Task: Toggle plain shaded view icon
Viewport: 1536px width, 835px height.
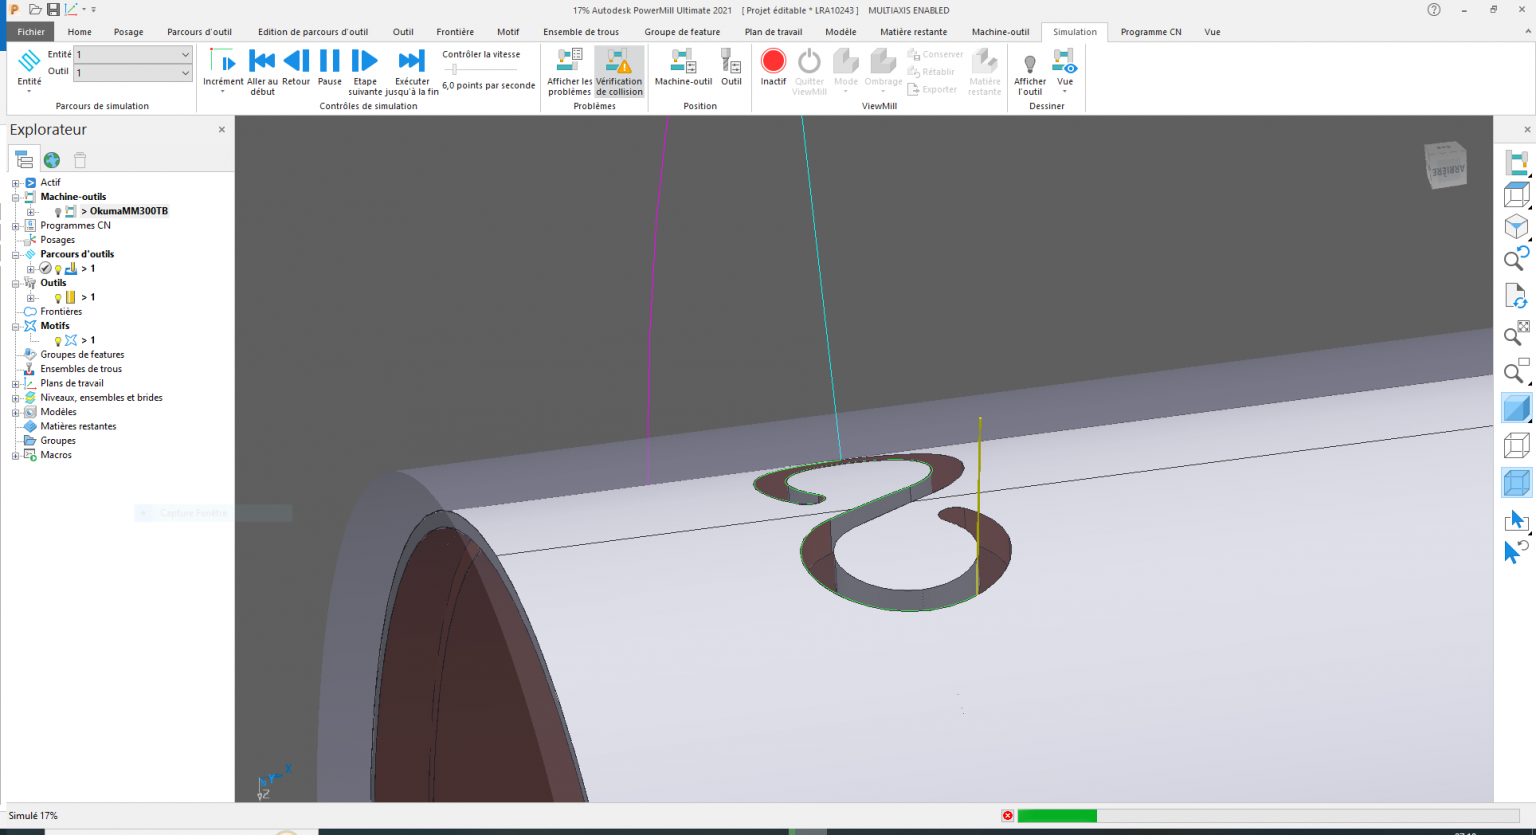Action: point(1516,408)
